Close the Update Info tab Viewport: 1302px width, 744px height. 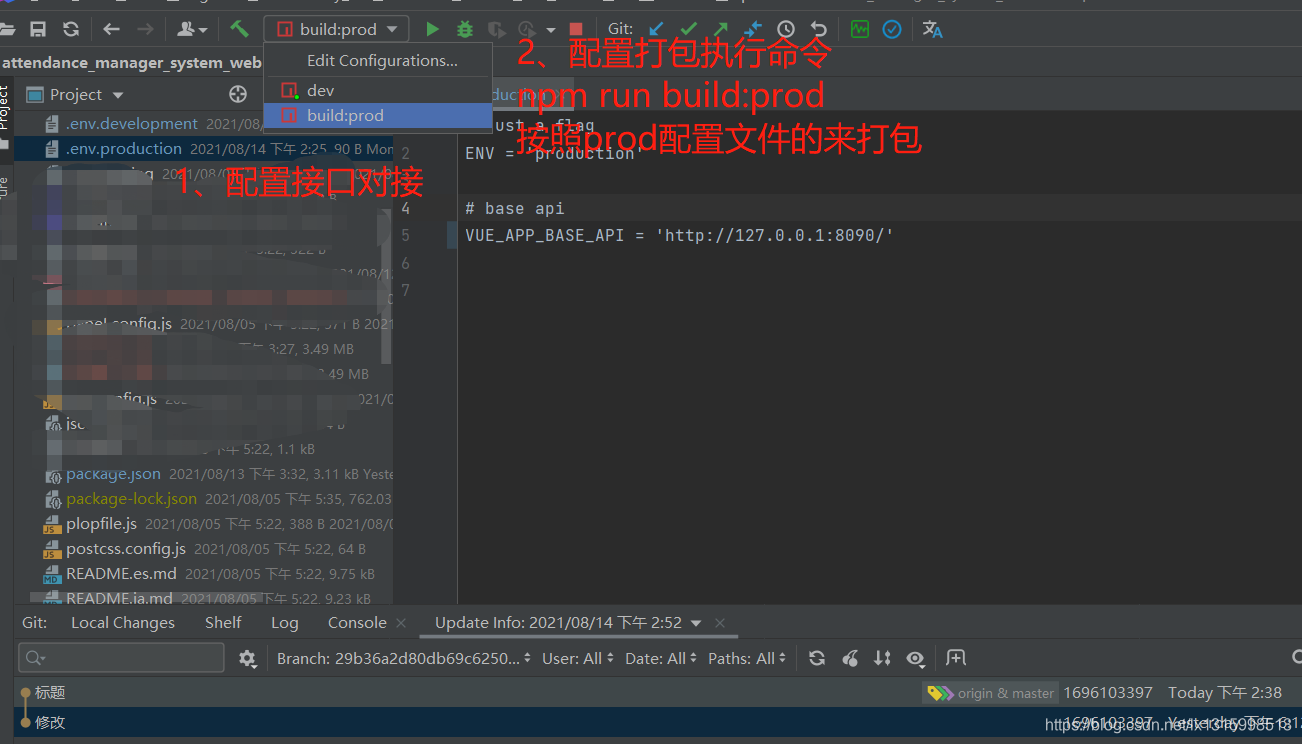pos(719,623)
